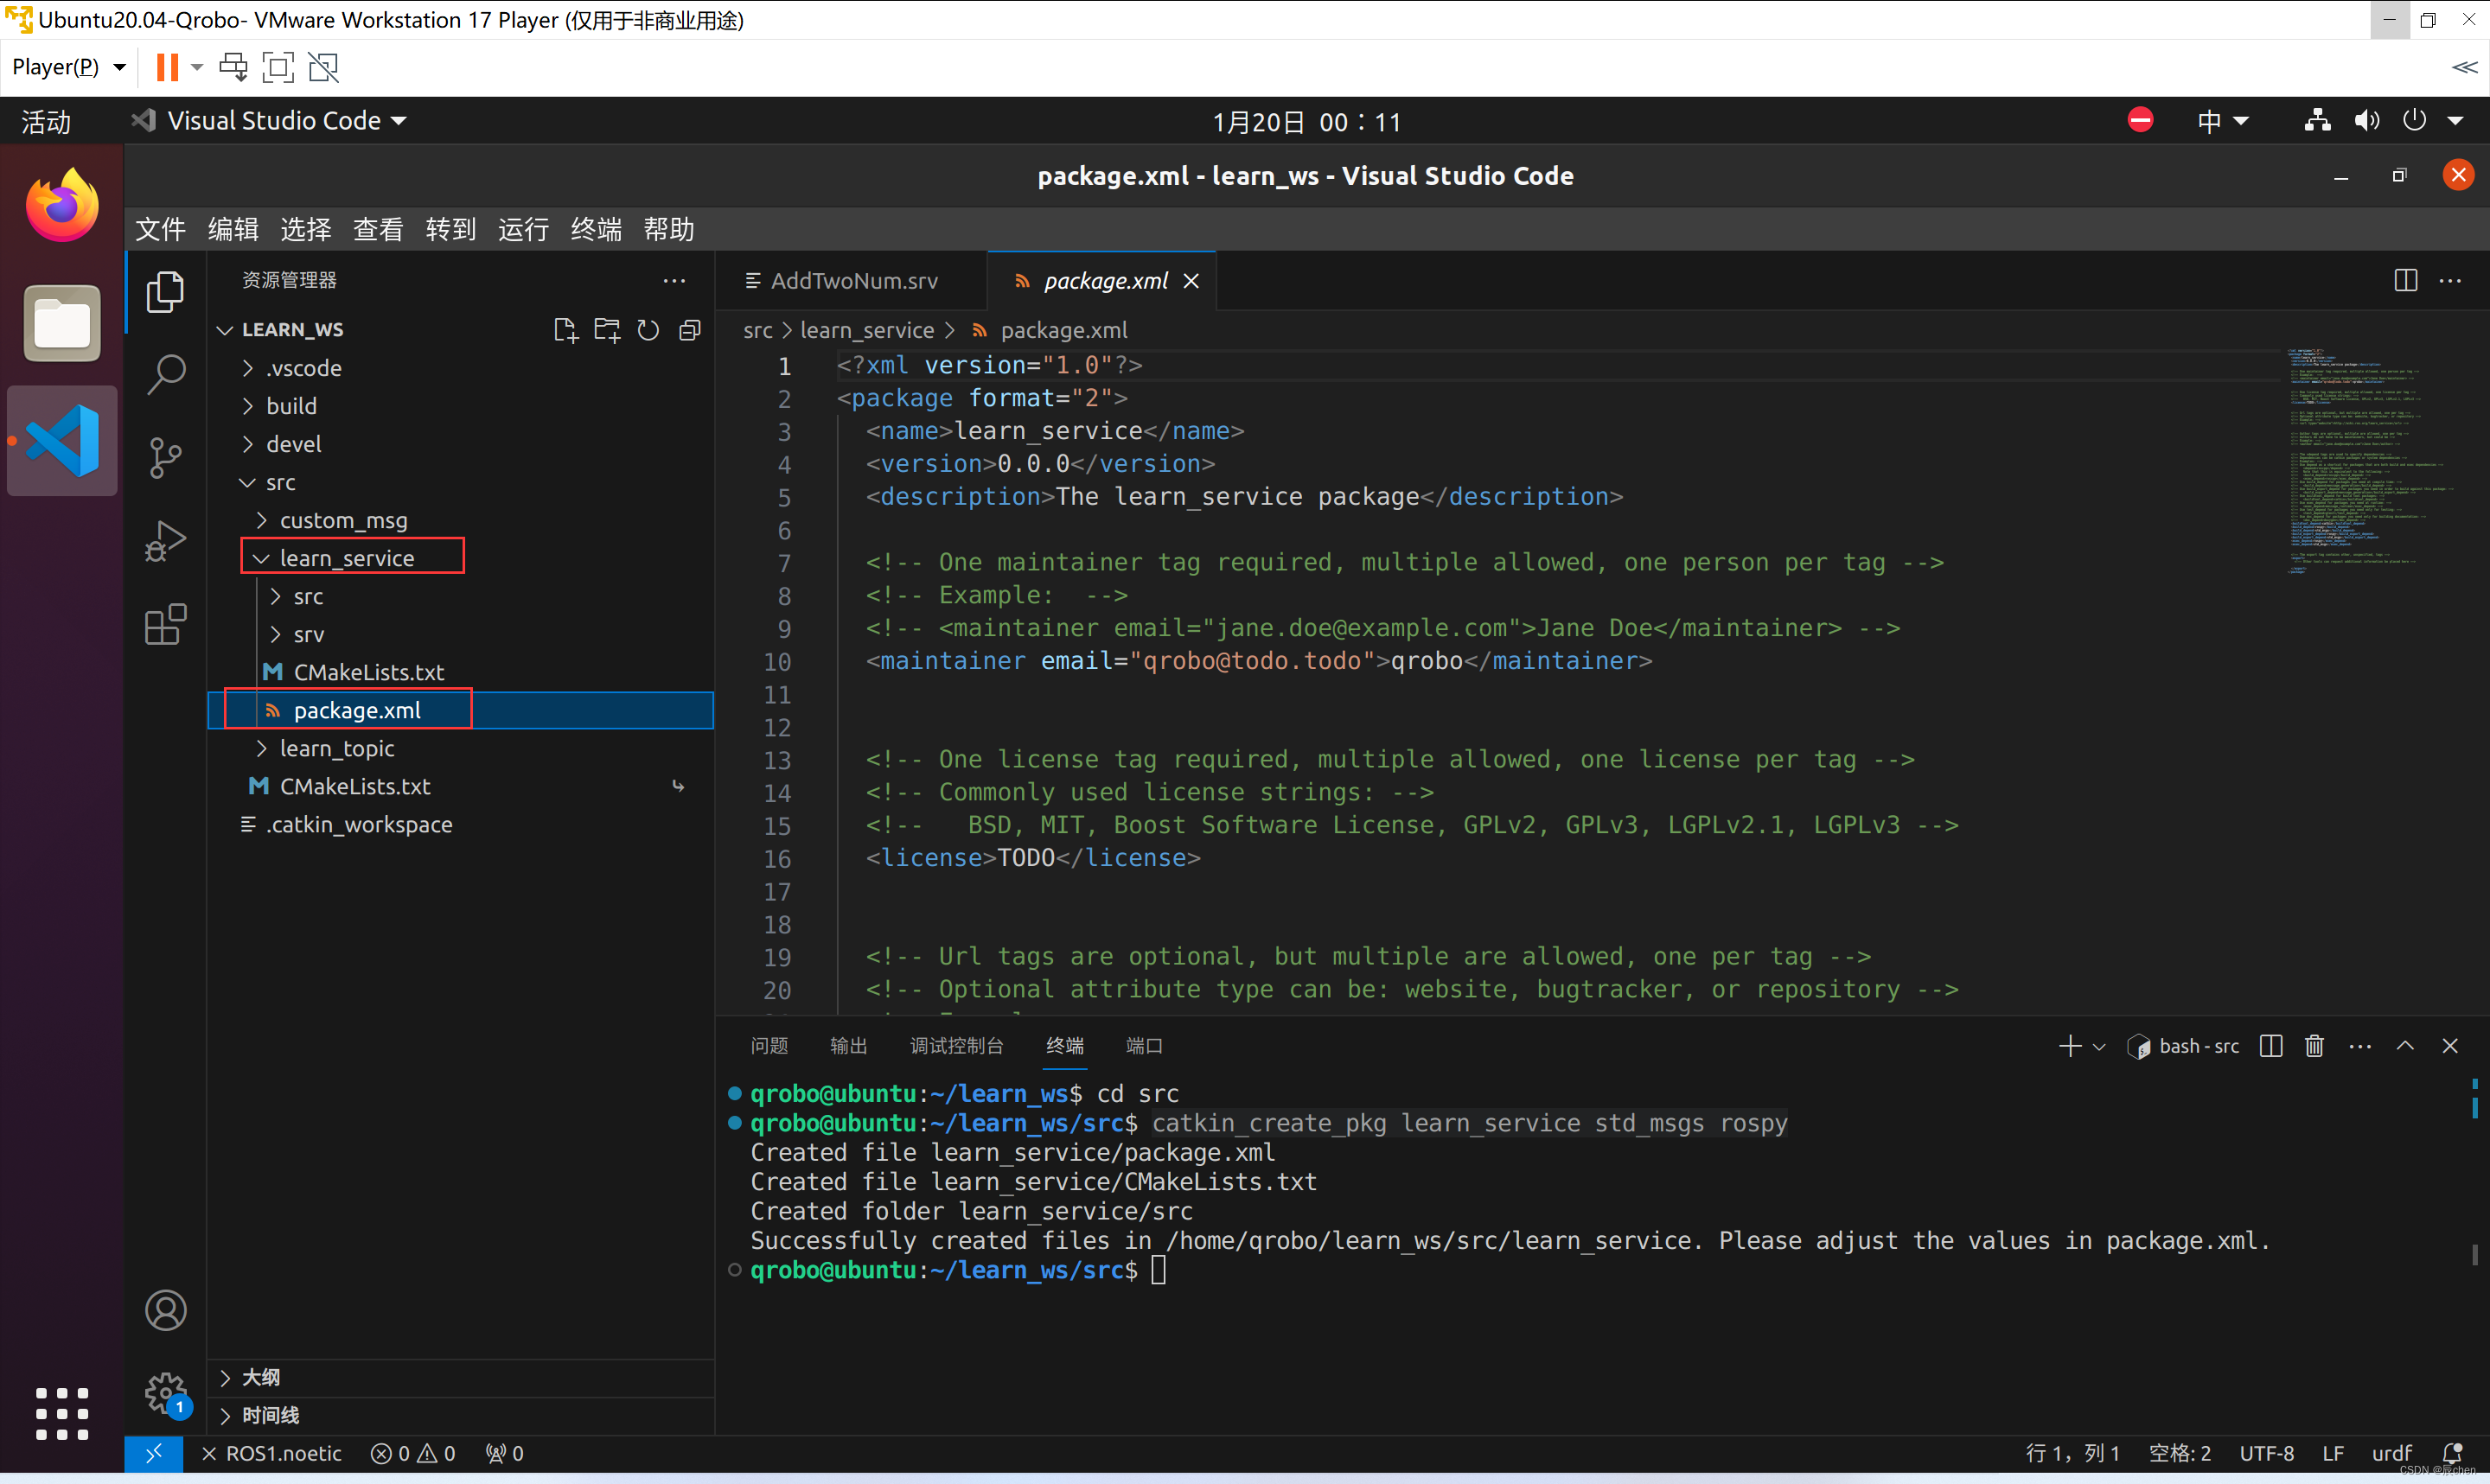Open Run and Debug view
The width and height of the screenshot is (2490, 1484).
[x=165, y=541]
